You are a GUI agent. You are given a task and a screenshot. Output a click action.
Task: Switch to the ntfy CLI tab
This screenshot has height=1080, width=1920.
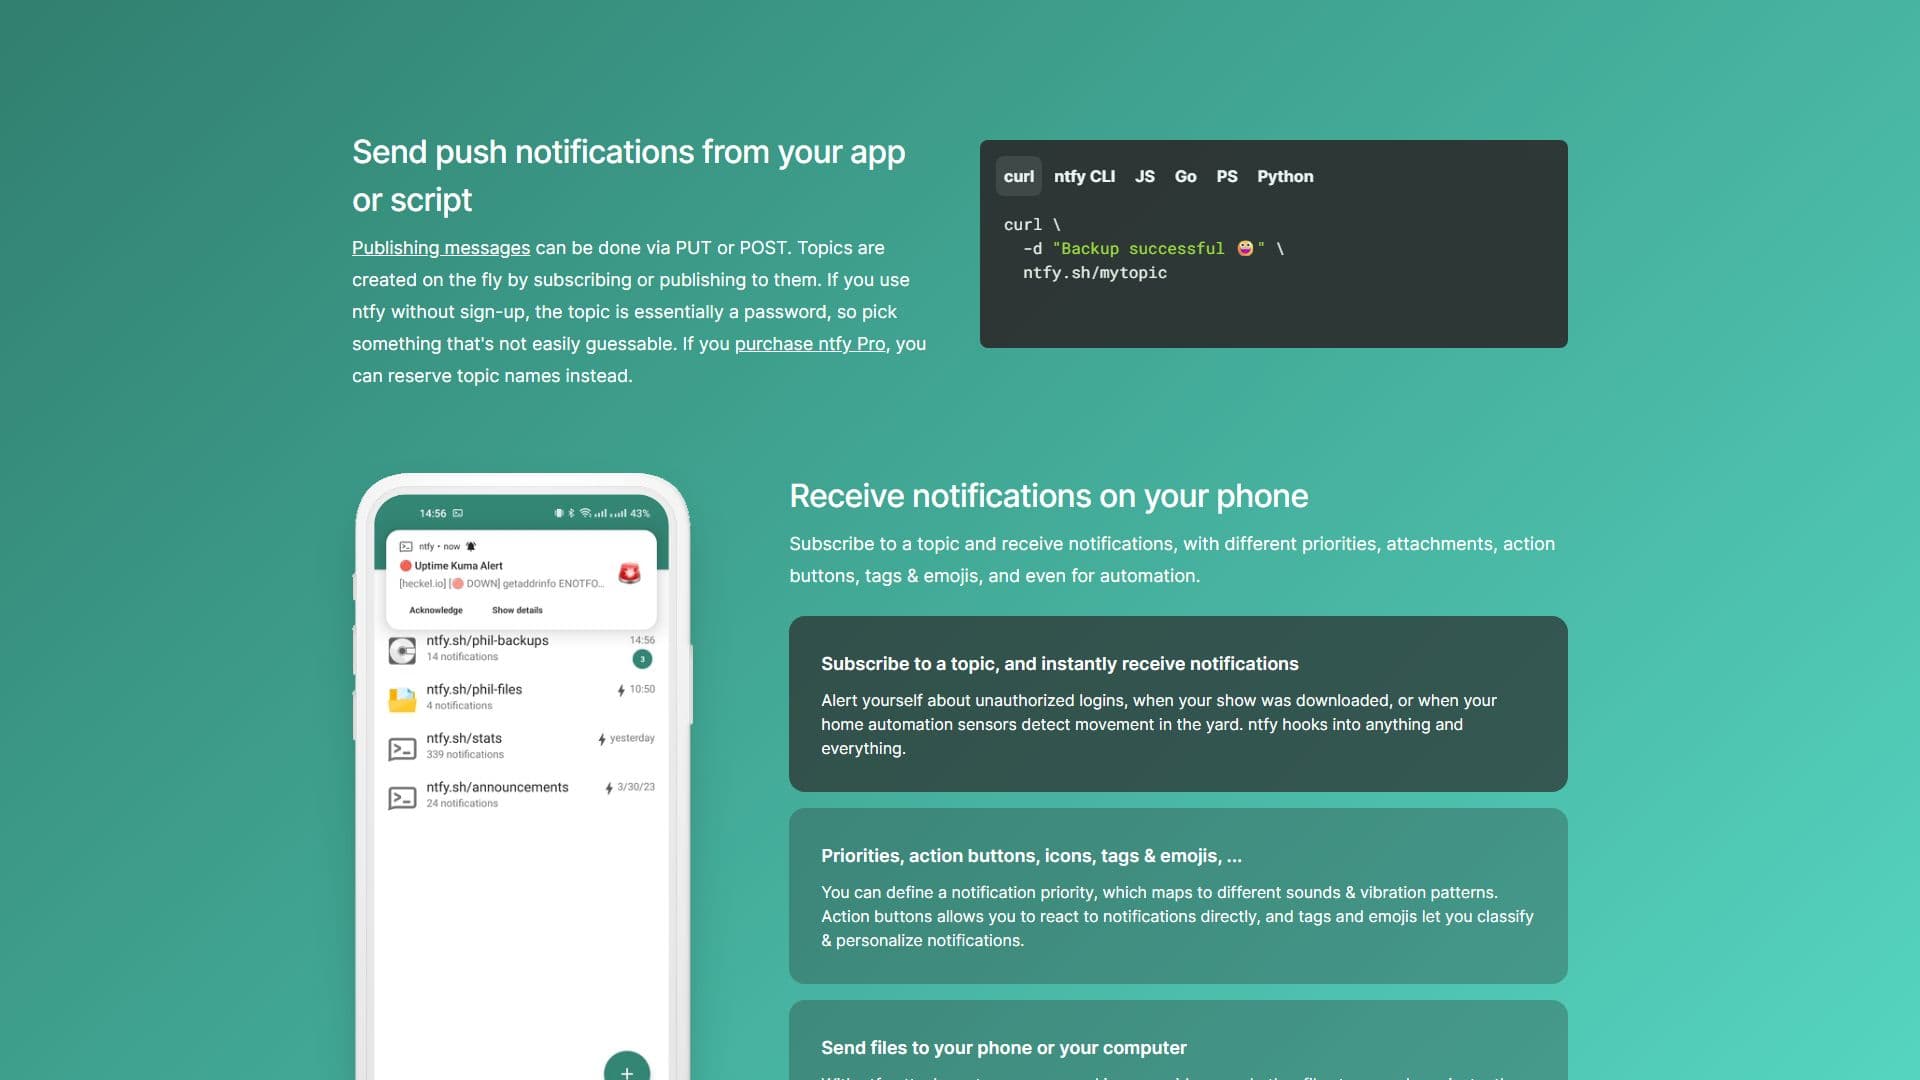pyautogui.click(x=1084, y=176)
